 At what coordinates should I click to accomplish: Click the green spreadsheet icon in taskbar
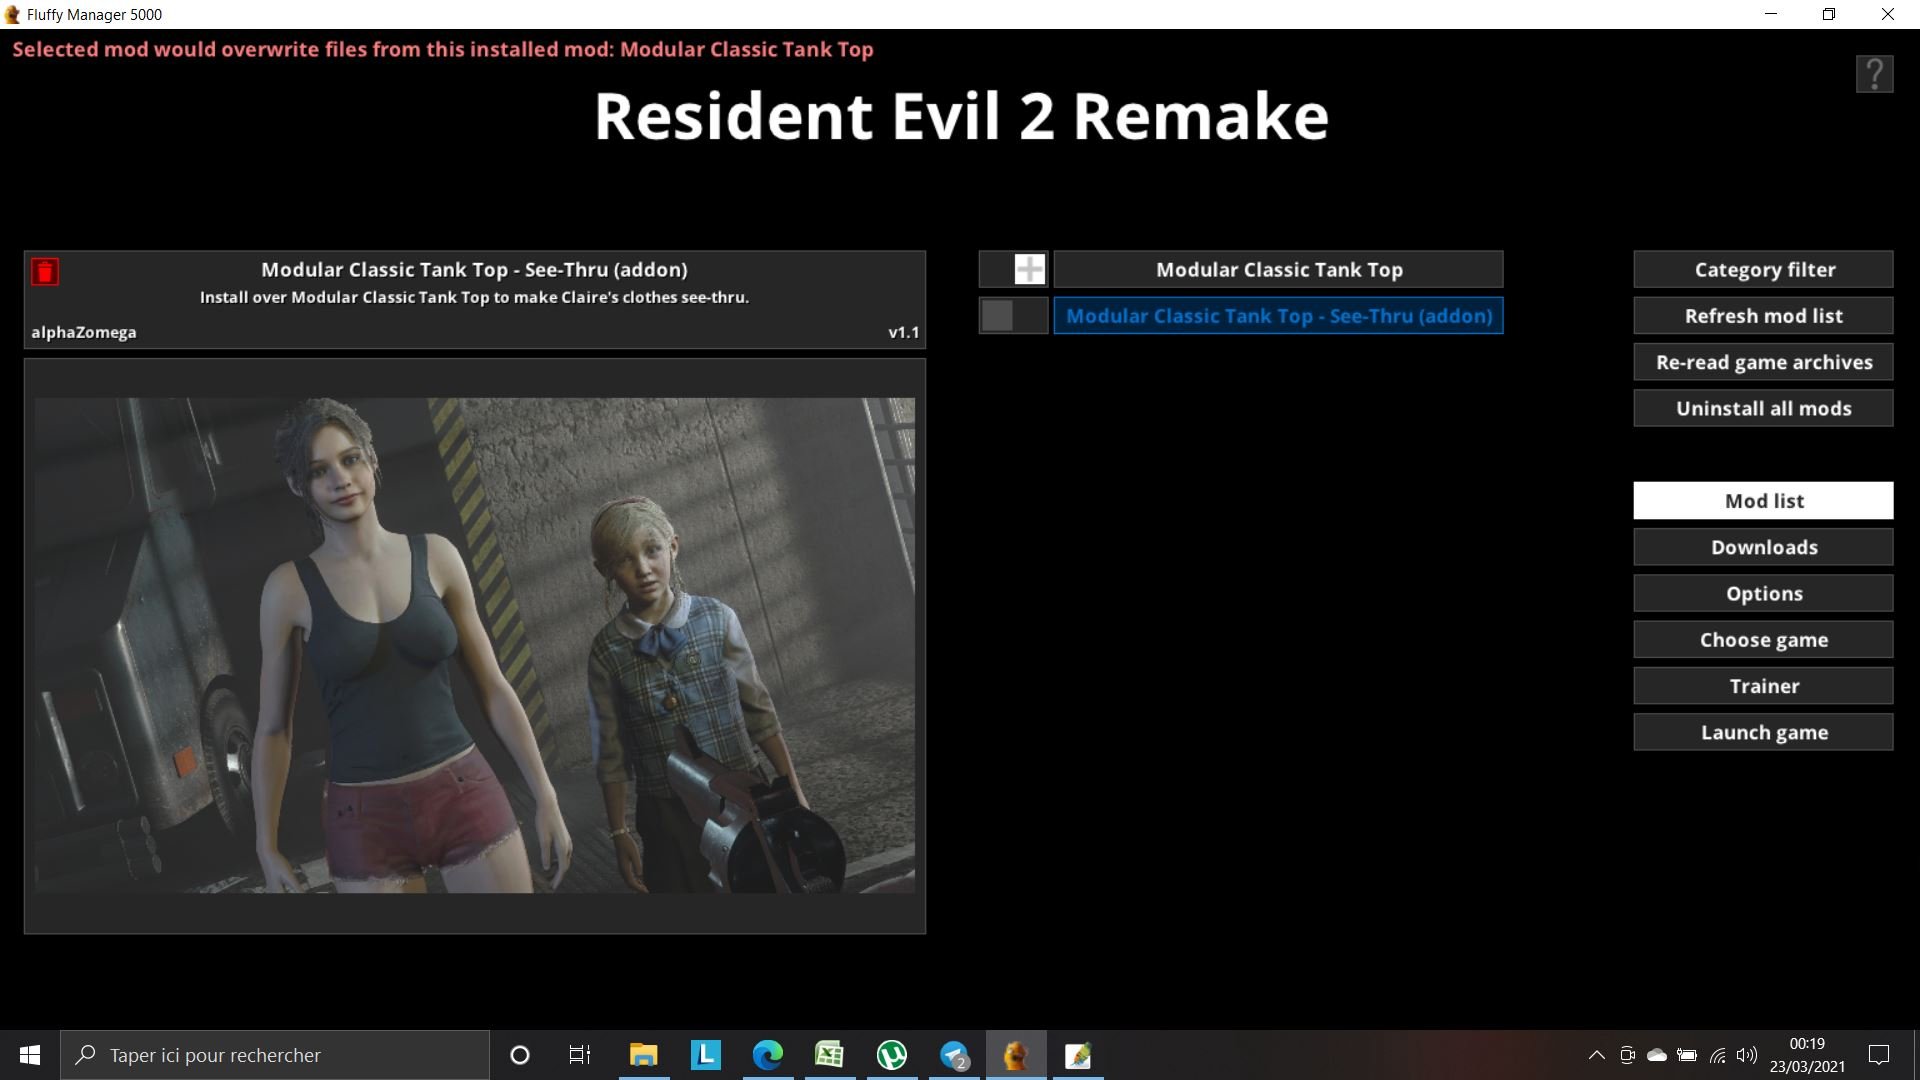tap(829, 1055)
